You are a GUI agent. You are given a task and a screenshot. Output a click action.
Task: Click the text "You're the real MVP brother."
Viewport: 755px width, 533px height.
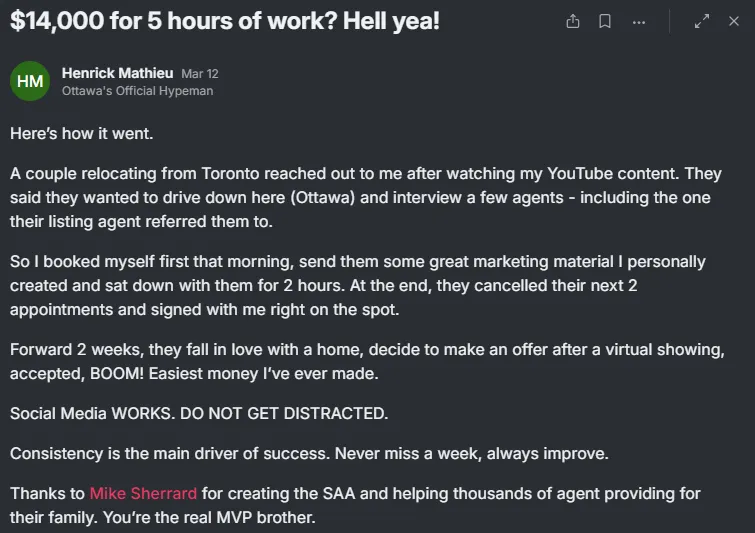(209, 518)
